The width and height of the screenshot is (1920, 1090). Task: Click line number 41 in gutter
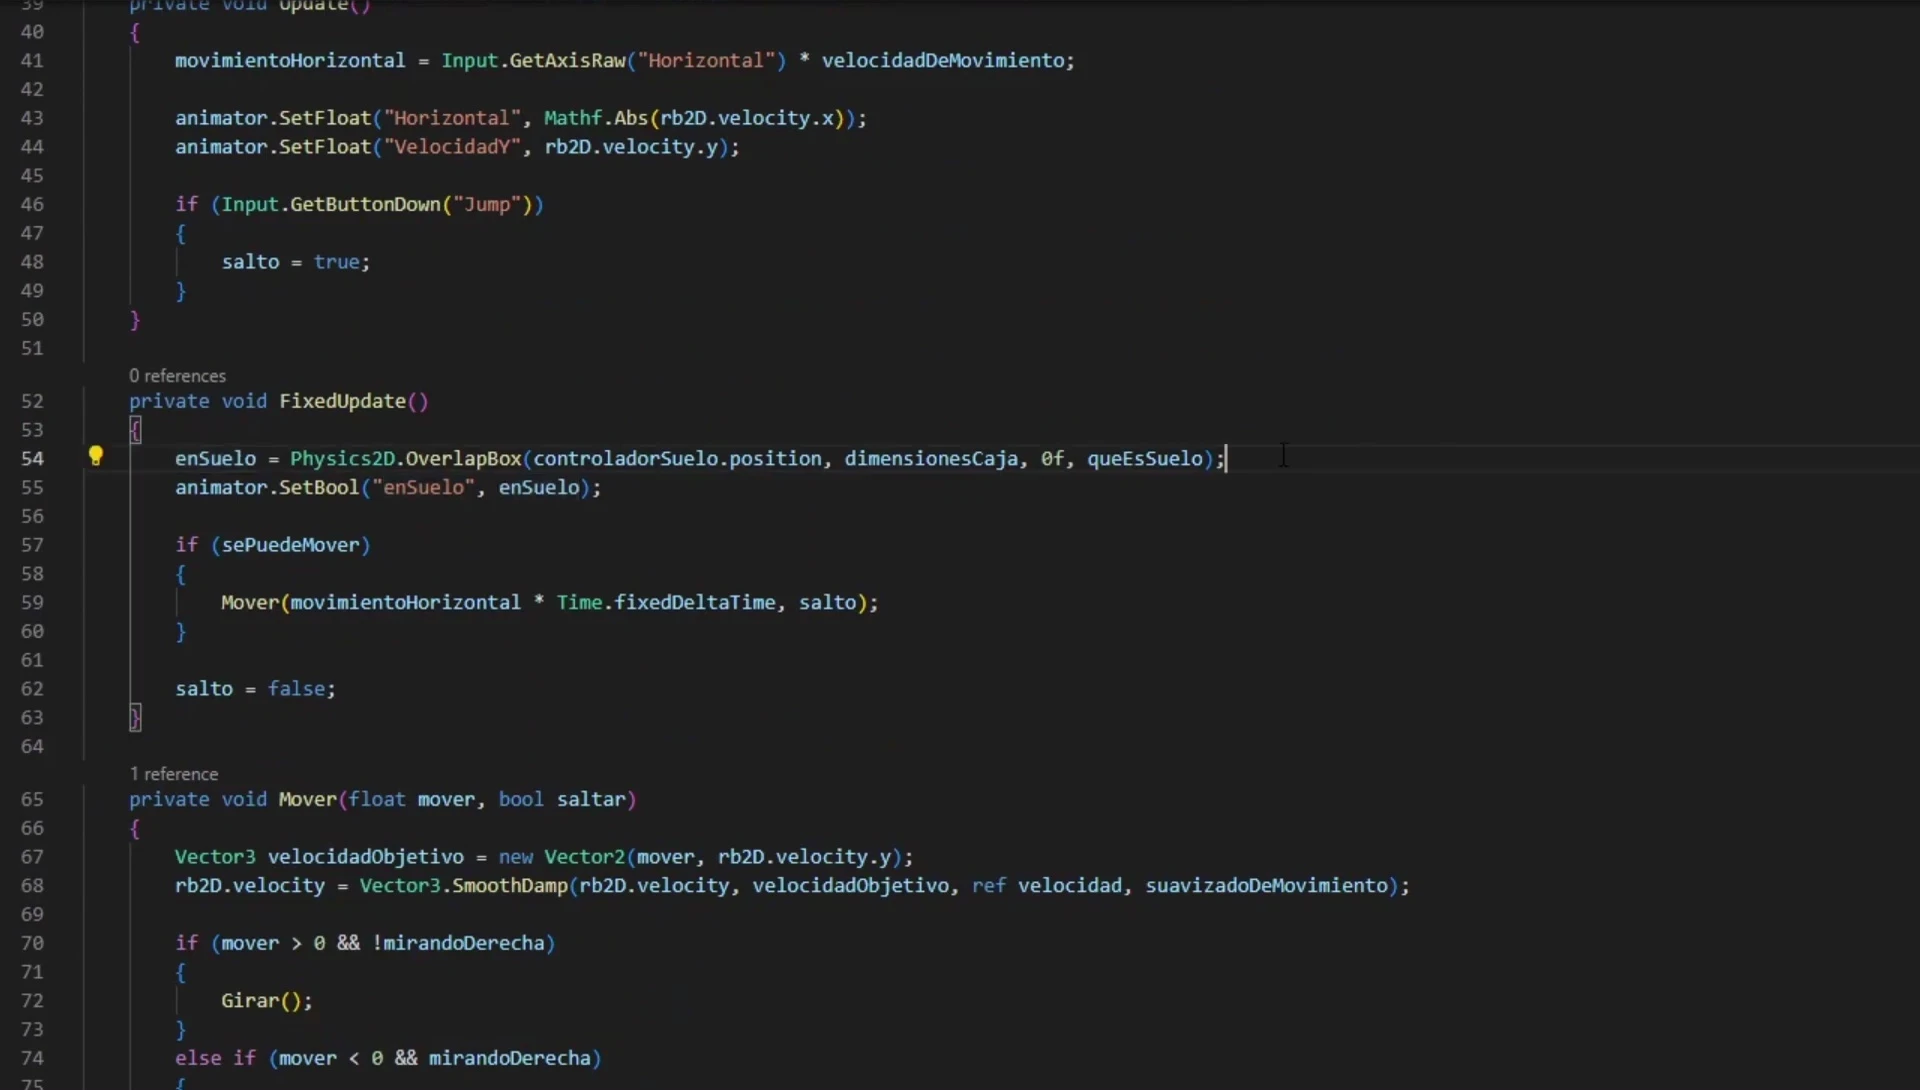click(32, 60)
